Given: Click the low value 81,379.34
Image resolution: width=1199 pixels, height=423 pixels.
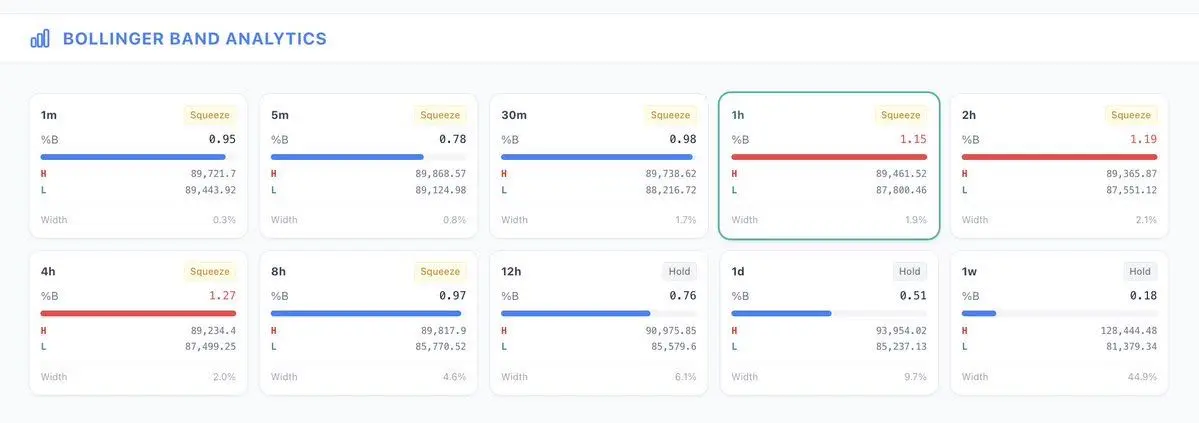Looking at the screenshot, I should pos(1131,347).
